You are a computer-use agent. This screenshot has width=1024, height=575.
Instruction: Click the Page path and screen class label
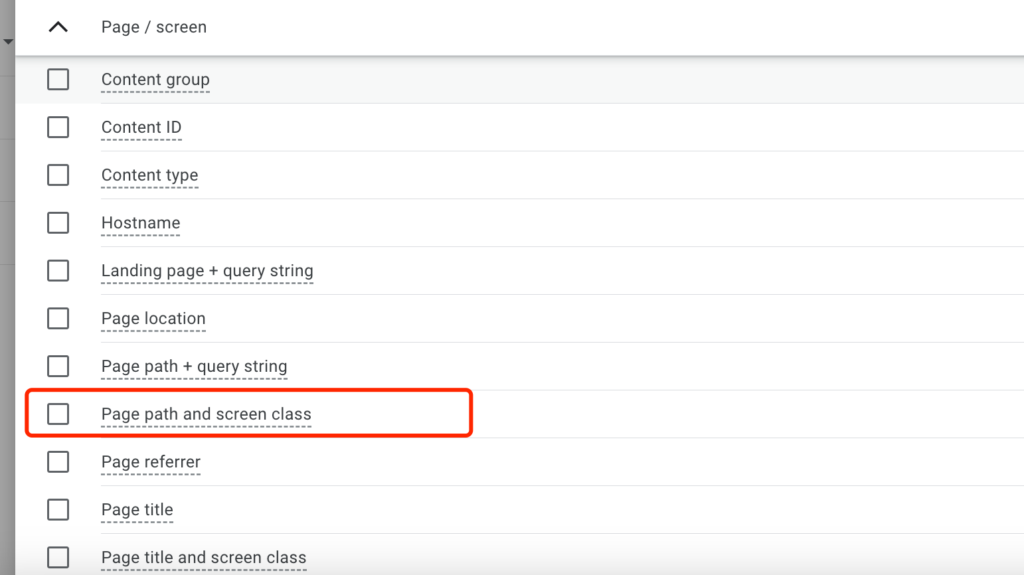point(206,414)
